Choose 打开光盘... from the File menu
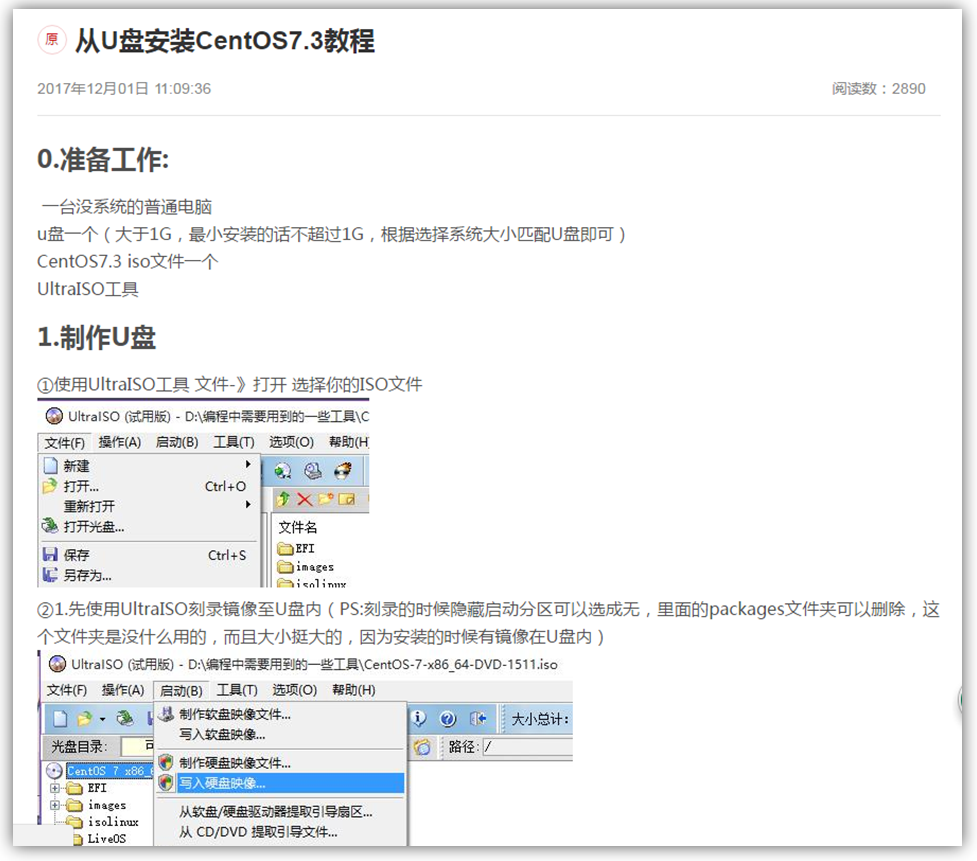This screenshot has width=977, height=861. (x=150, y=526)
